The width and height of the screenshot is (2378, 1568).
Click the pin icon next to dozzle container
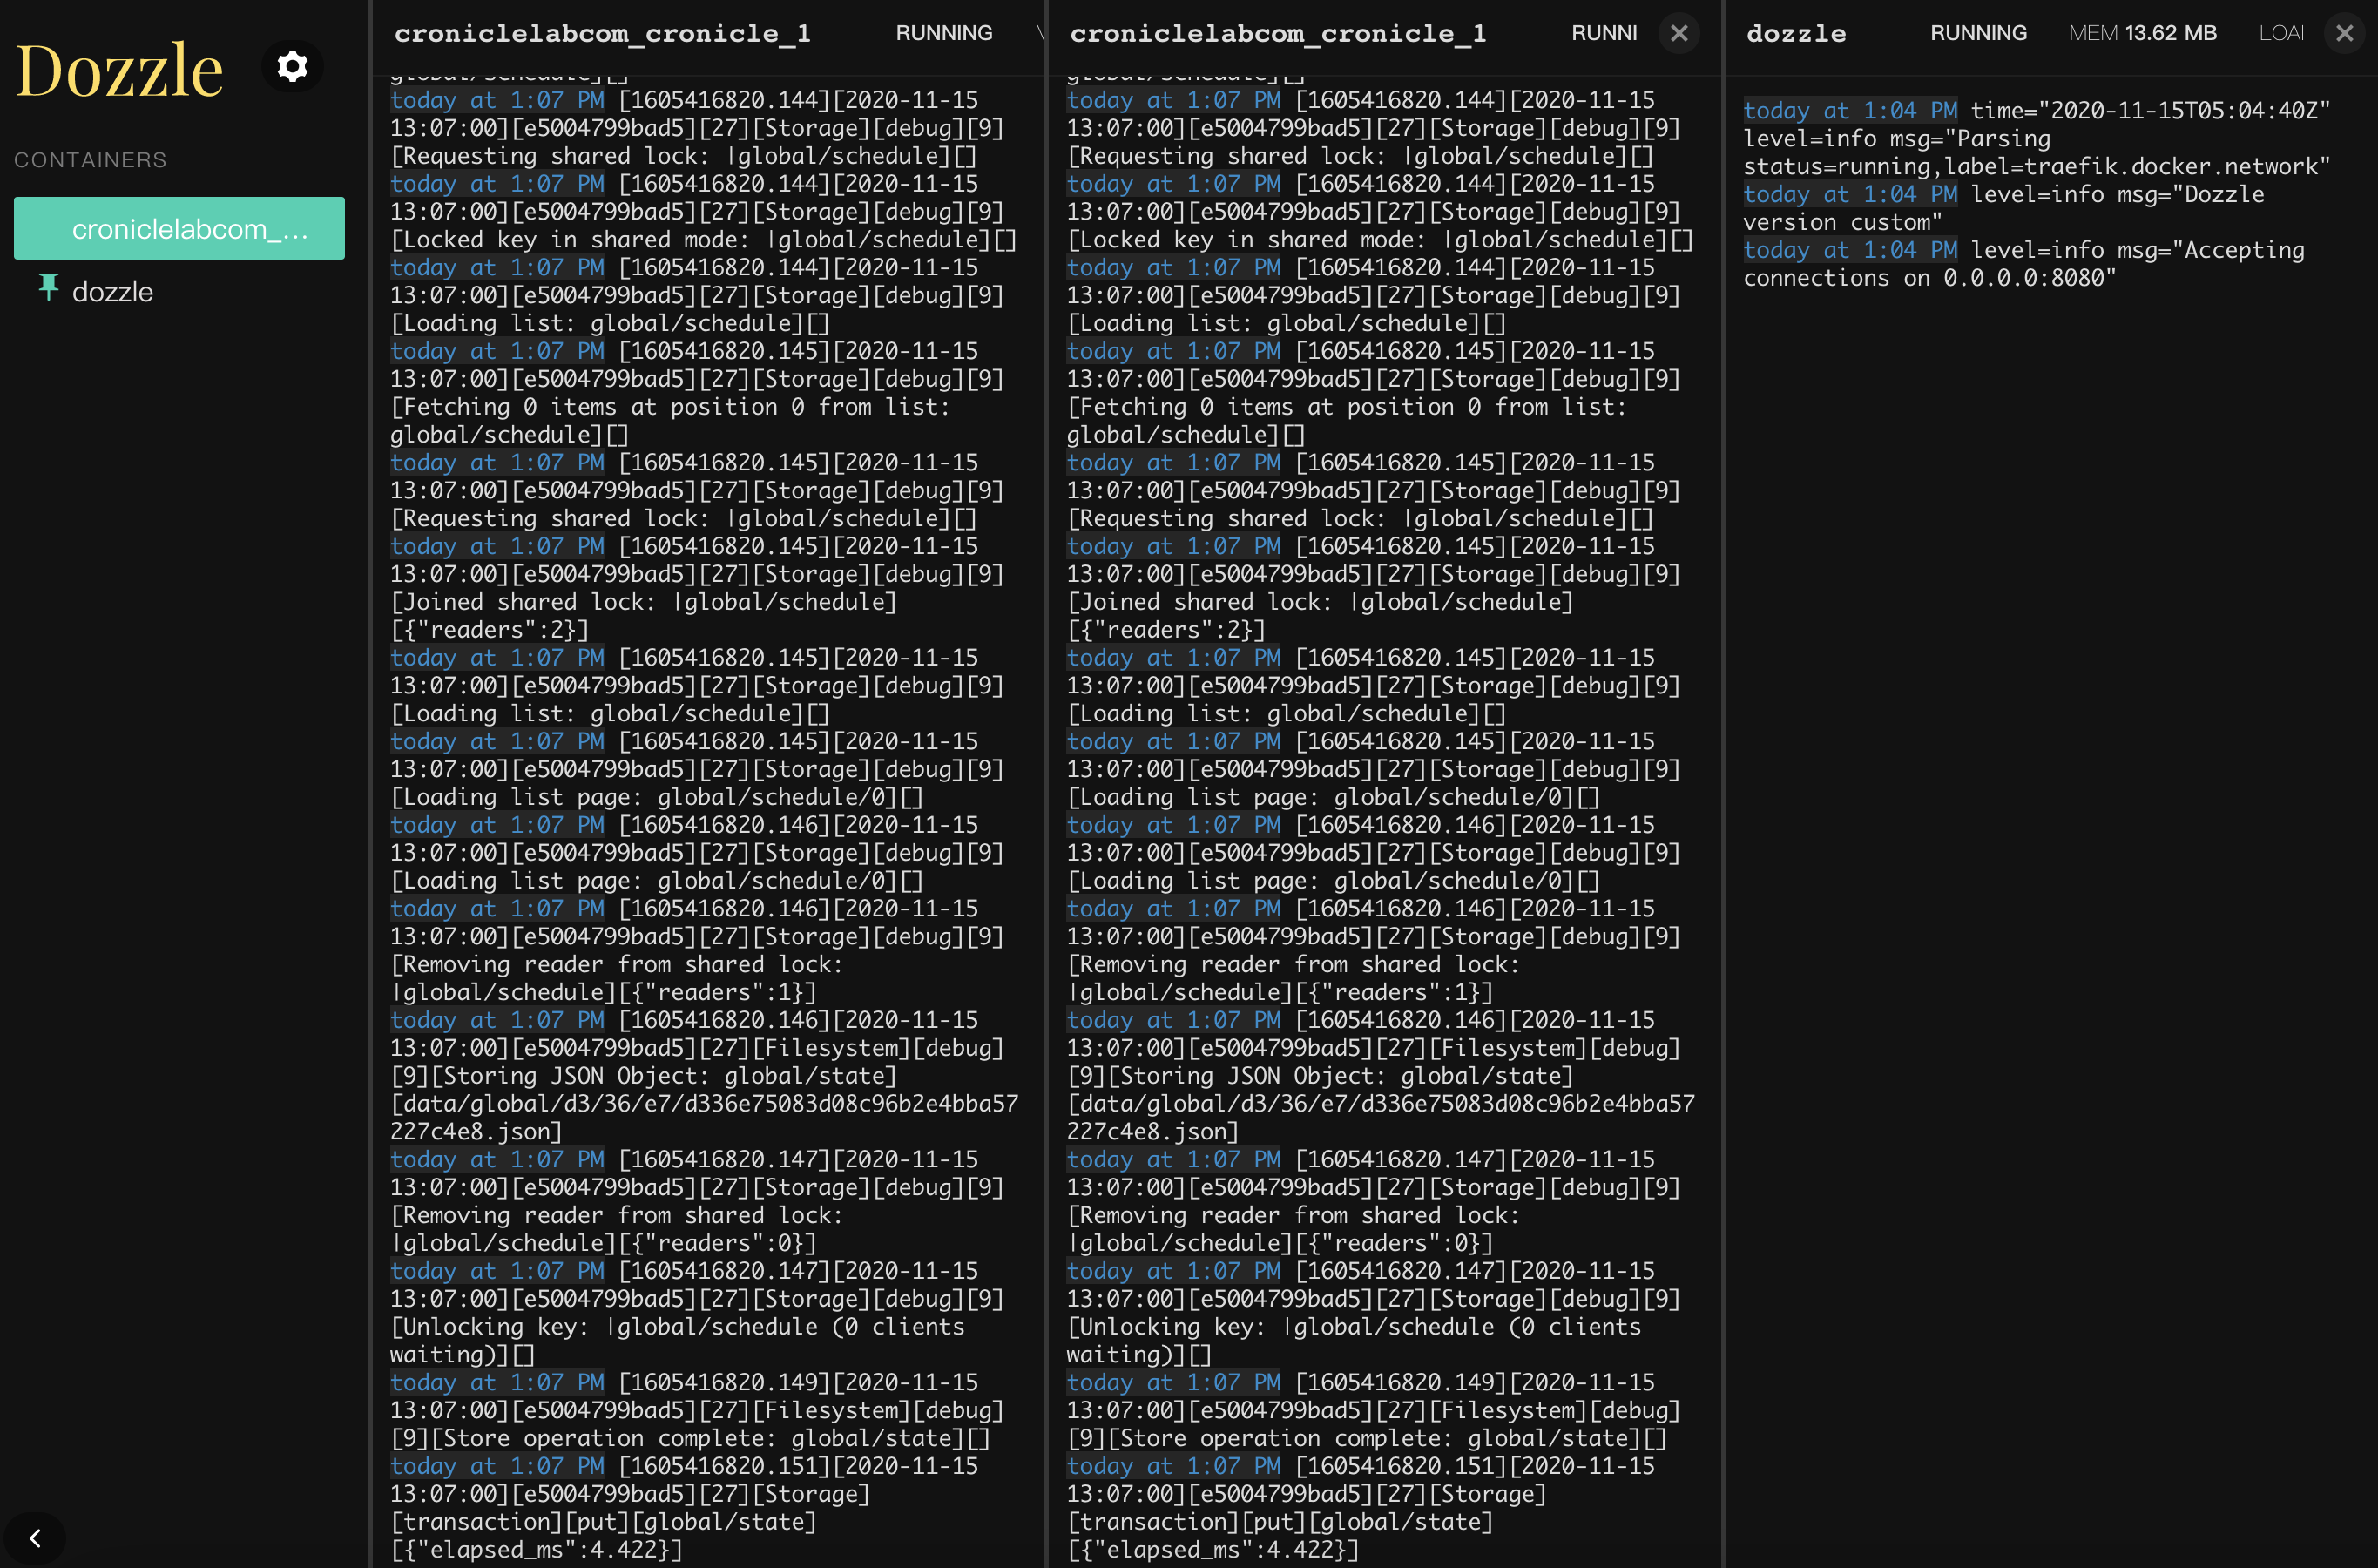49,290
